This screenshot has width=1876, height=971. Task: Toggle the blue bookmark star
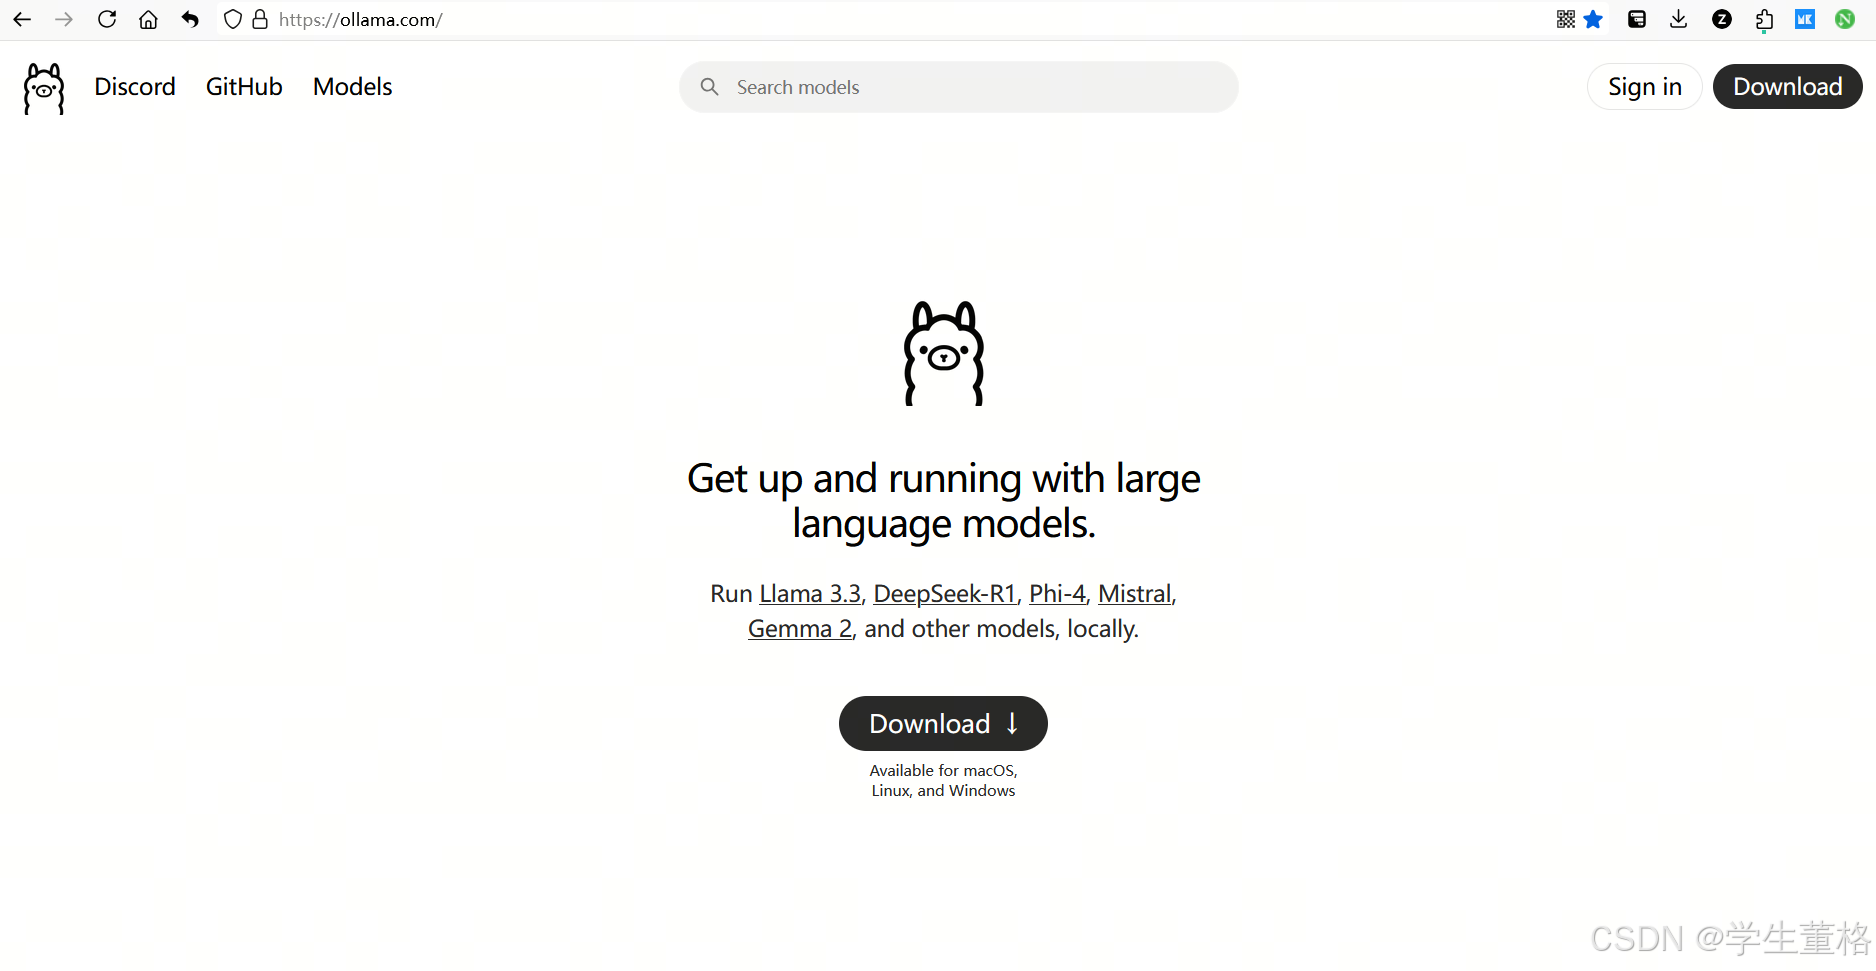tap(1594, 19)
